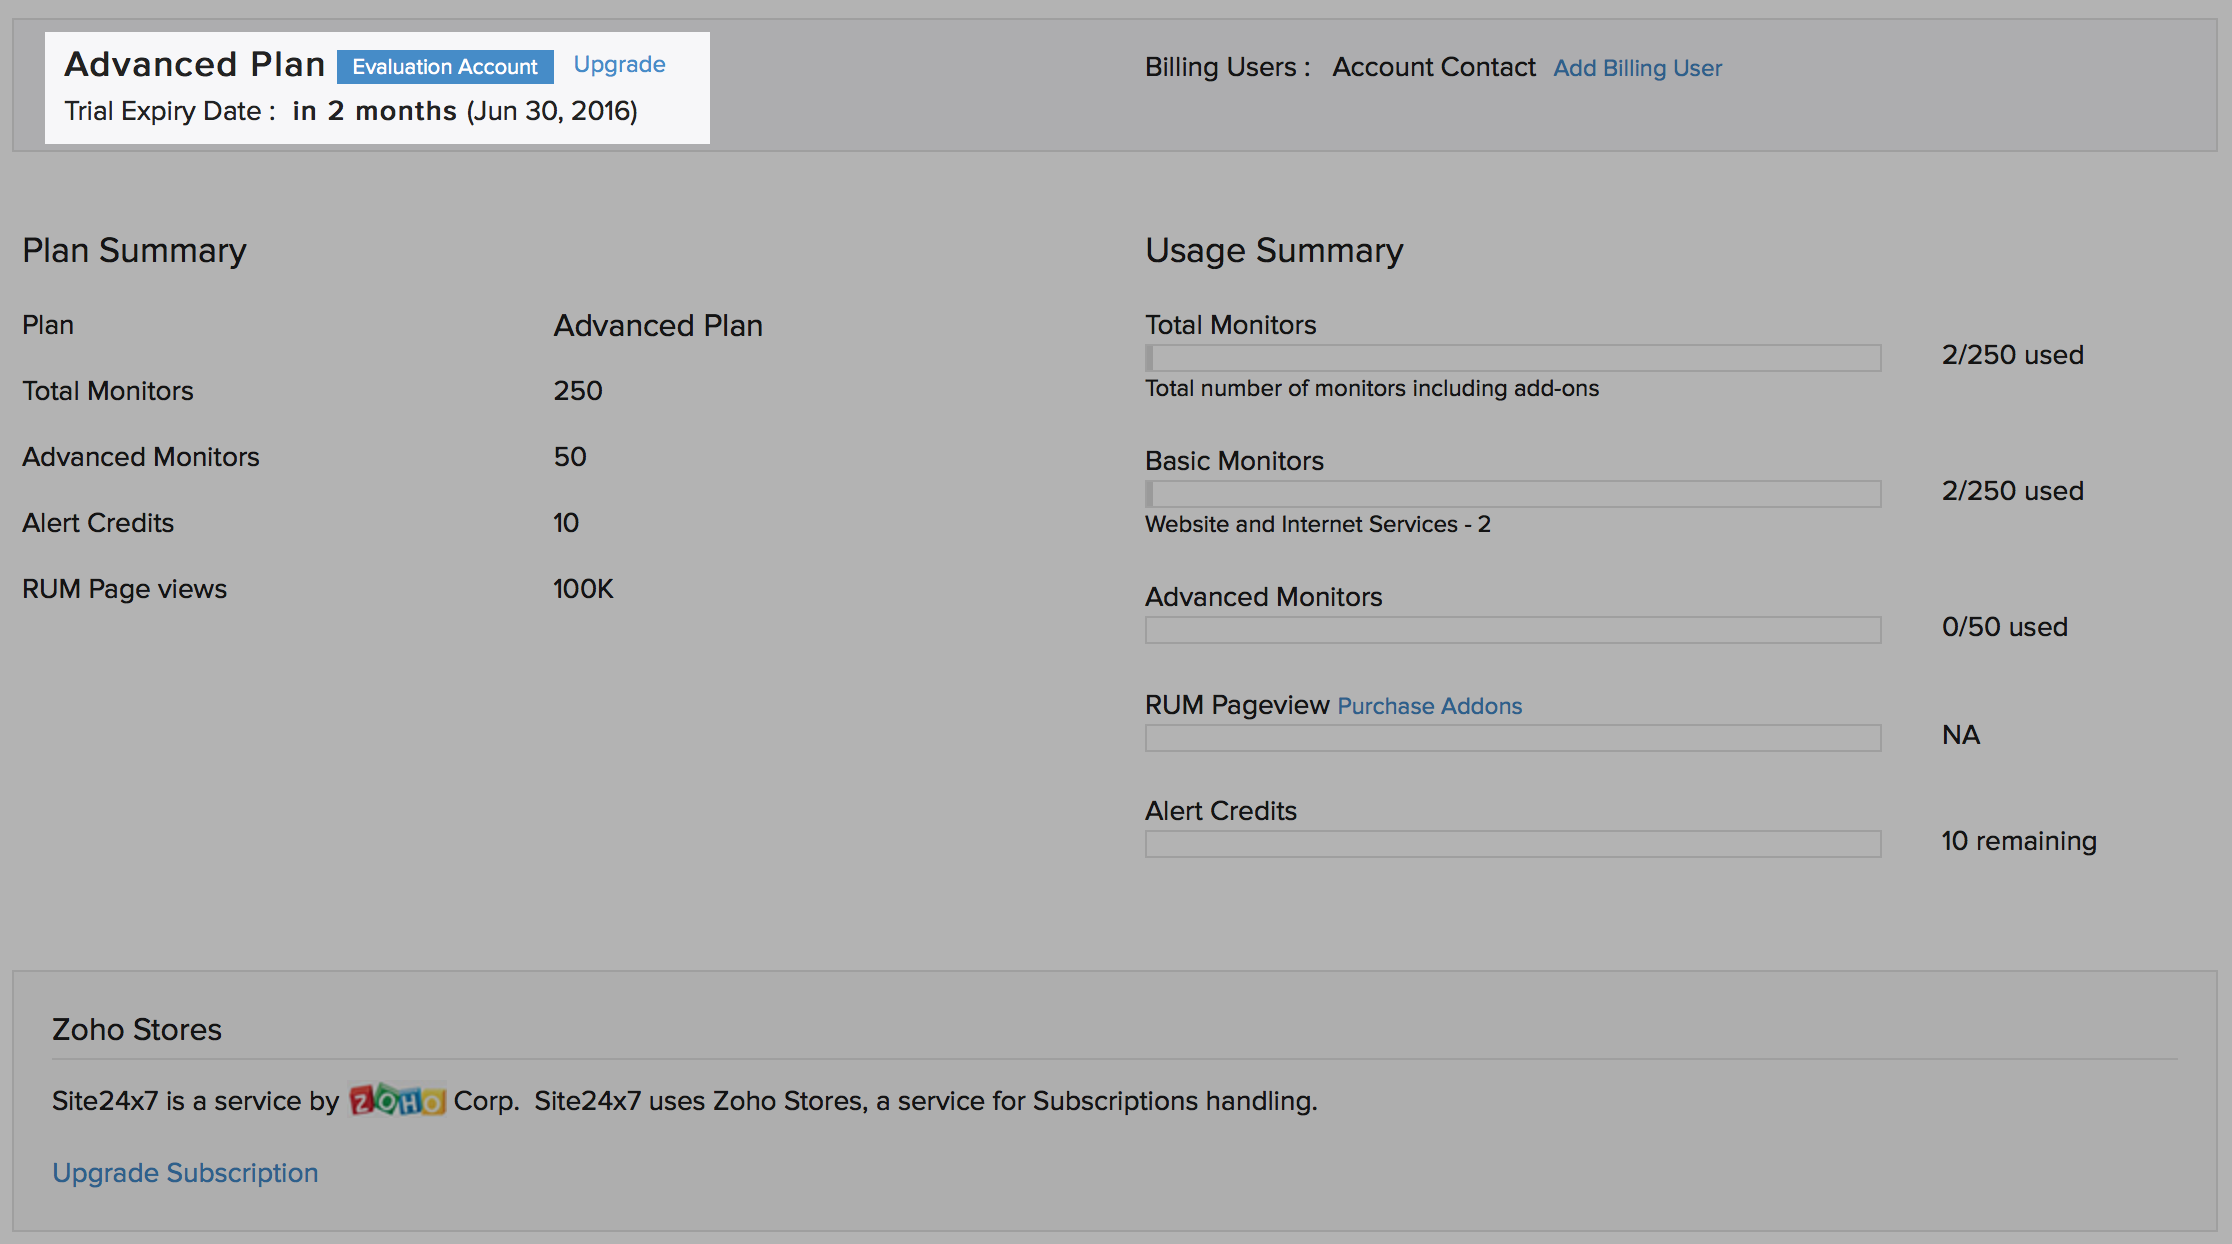Click the Total Monitors usage progress bar
Image resolution: width=2232 pixels, height=1244 pixels.
[1512, 358]
